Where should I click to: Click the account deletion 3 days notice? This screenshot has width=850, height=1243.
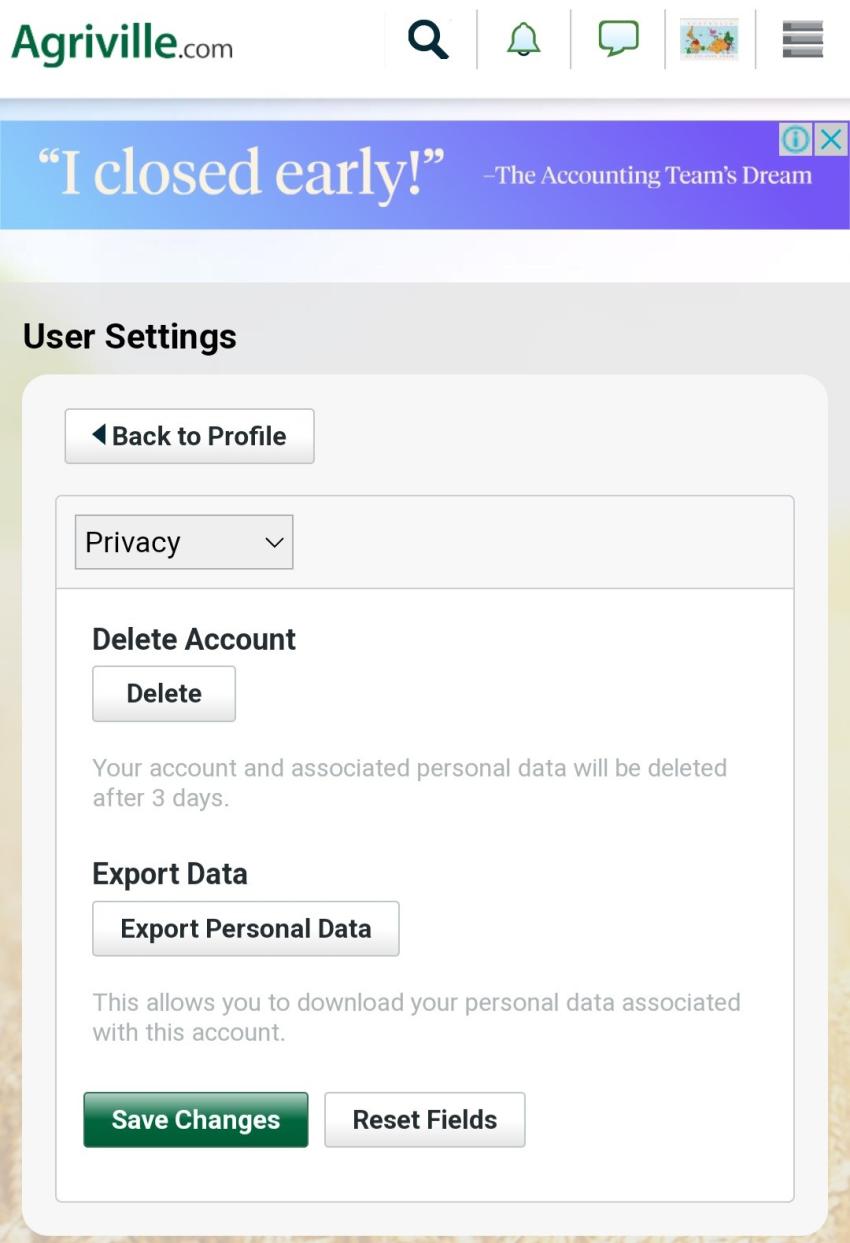point(409,783)
